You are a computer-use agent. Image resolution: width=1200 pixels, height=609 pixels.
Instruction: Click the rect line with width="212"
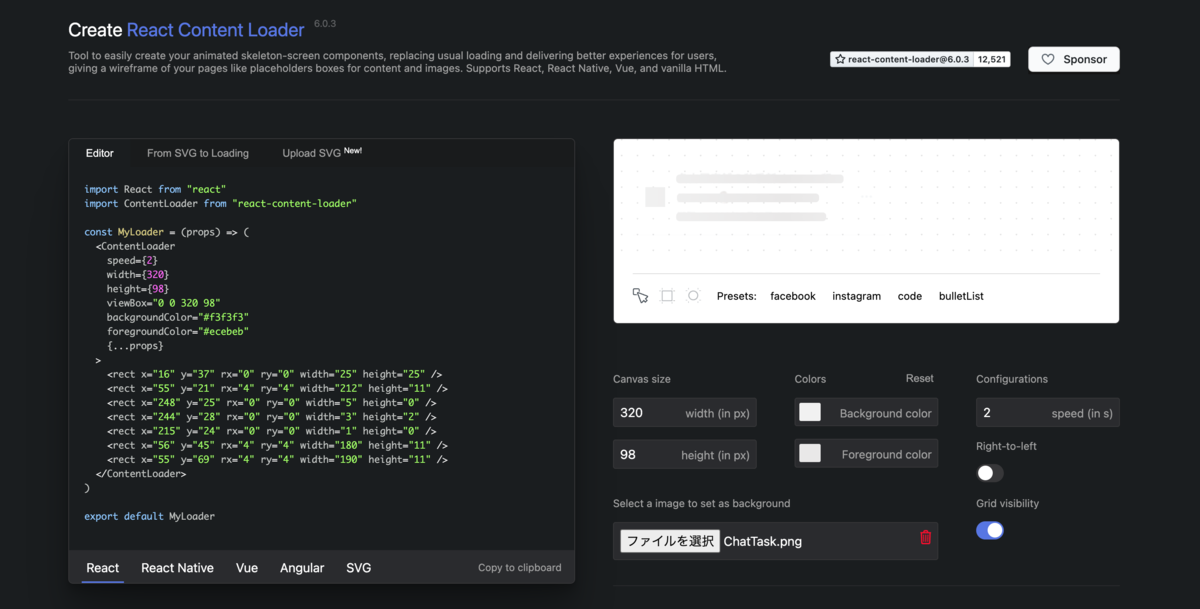[277, 388]
